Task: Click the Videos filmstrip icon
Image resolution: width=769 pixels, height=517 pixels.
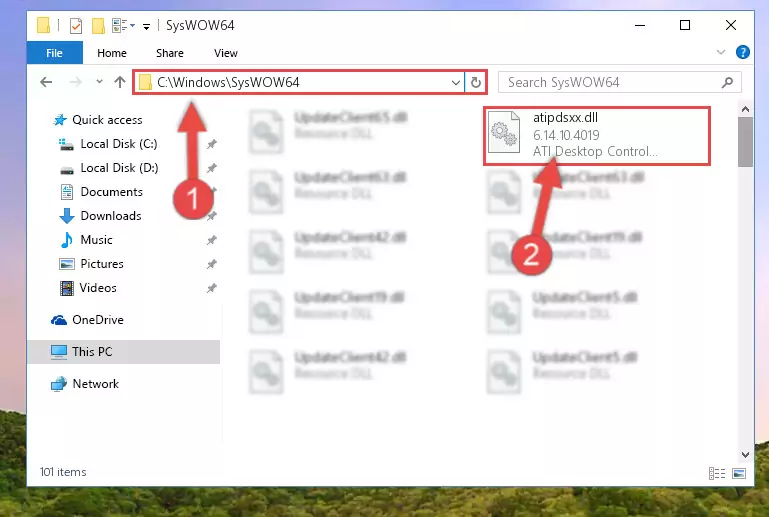Action: (67, 288)
